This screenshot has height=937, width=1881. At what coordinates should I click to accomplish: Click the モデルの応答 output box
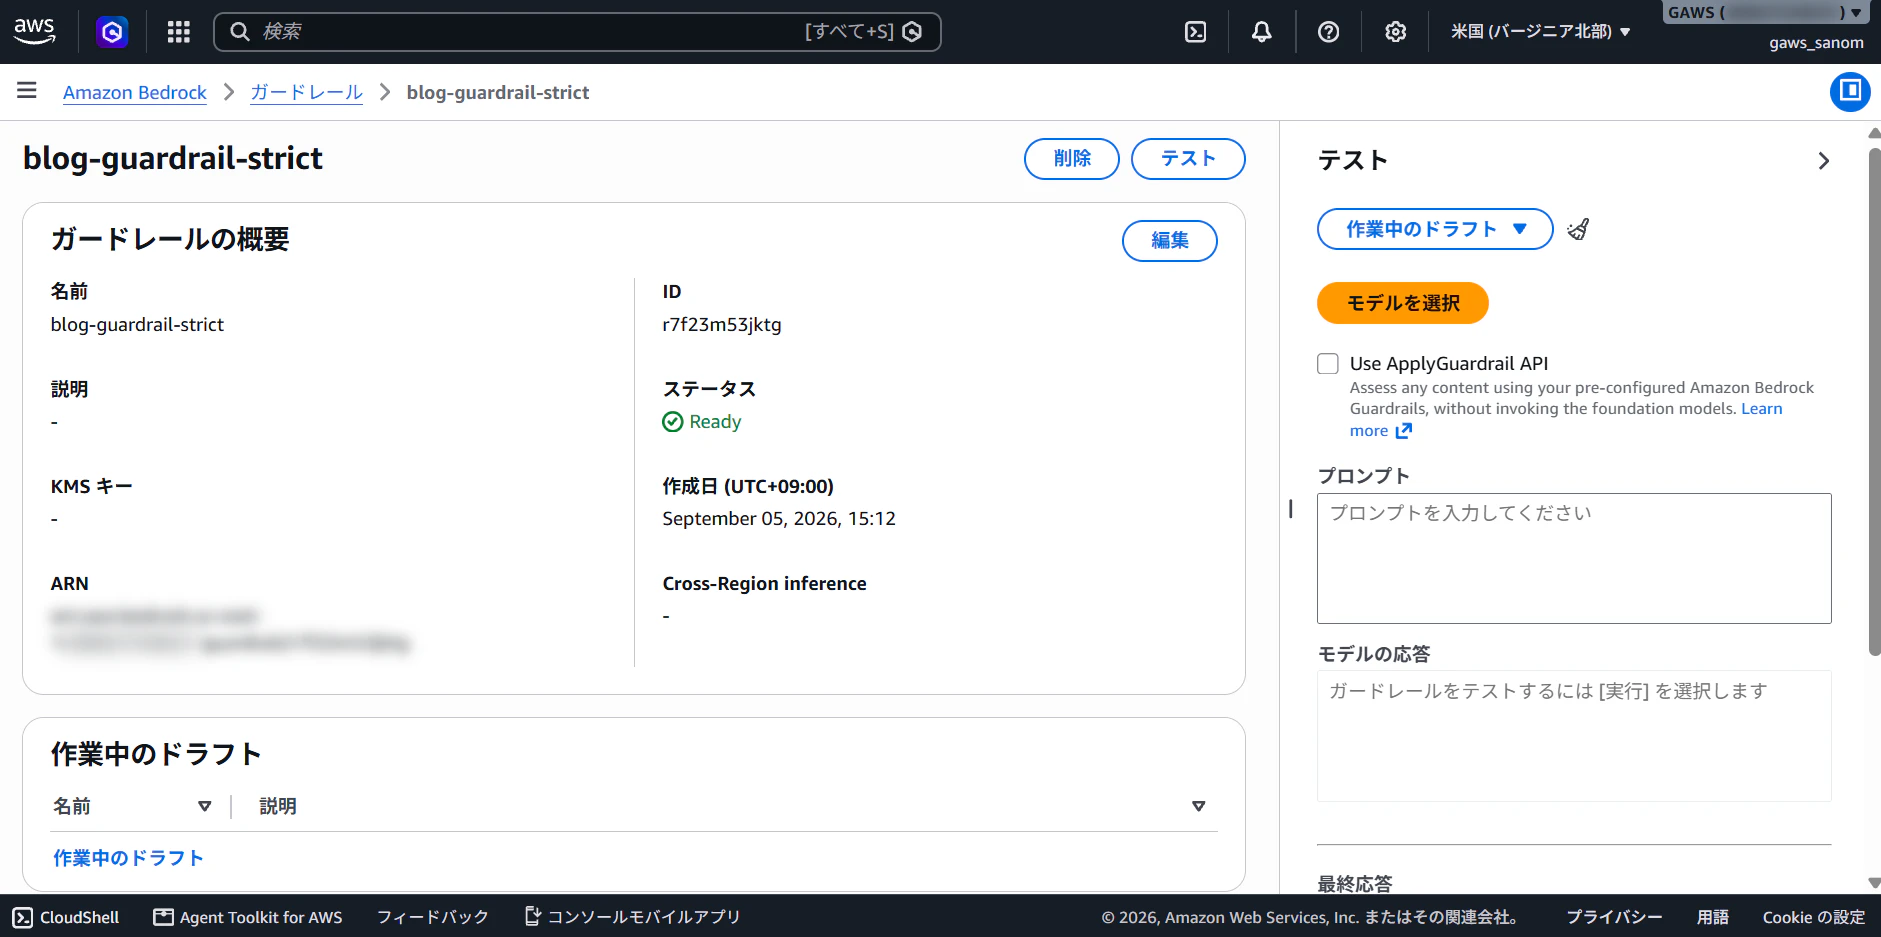pyautogui.click(x=1574, y=736)
